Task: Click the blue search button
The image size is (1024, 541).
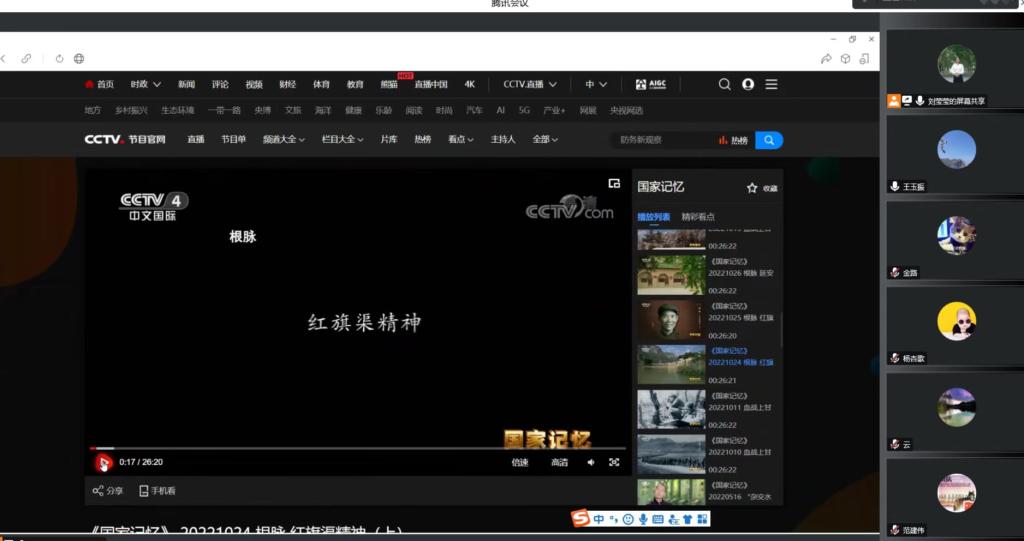Action: 769,140
